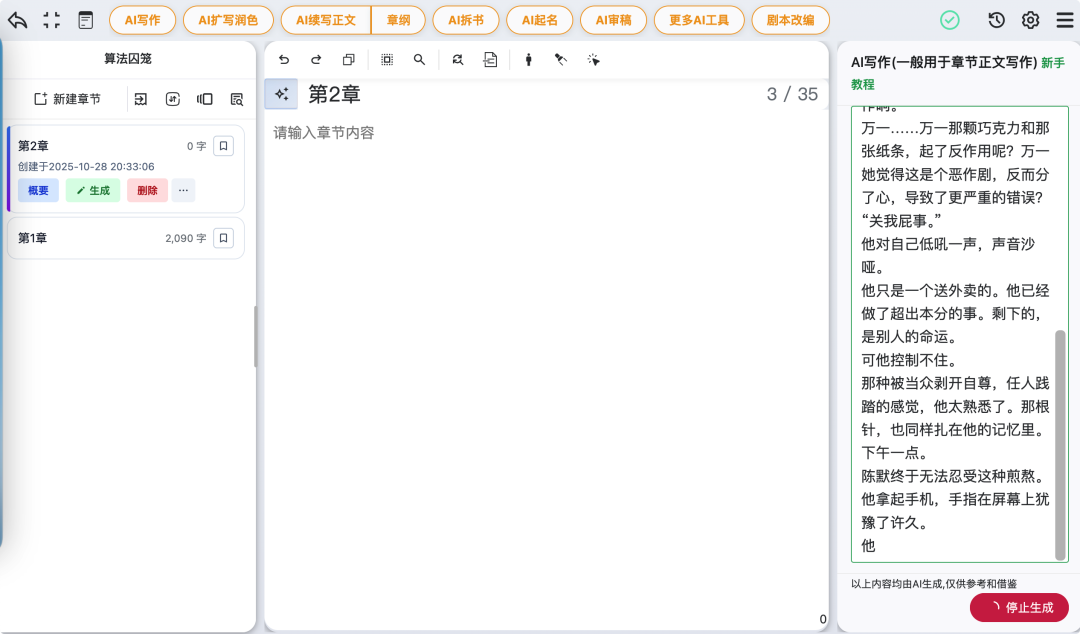
Task: Redo the last edit in the editor toolbar
Action: [317, 59]
